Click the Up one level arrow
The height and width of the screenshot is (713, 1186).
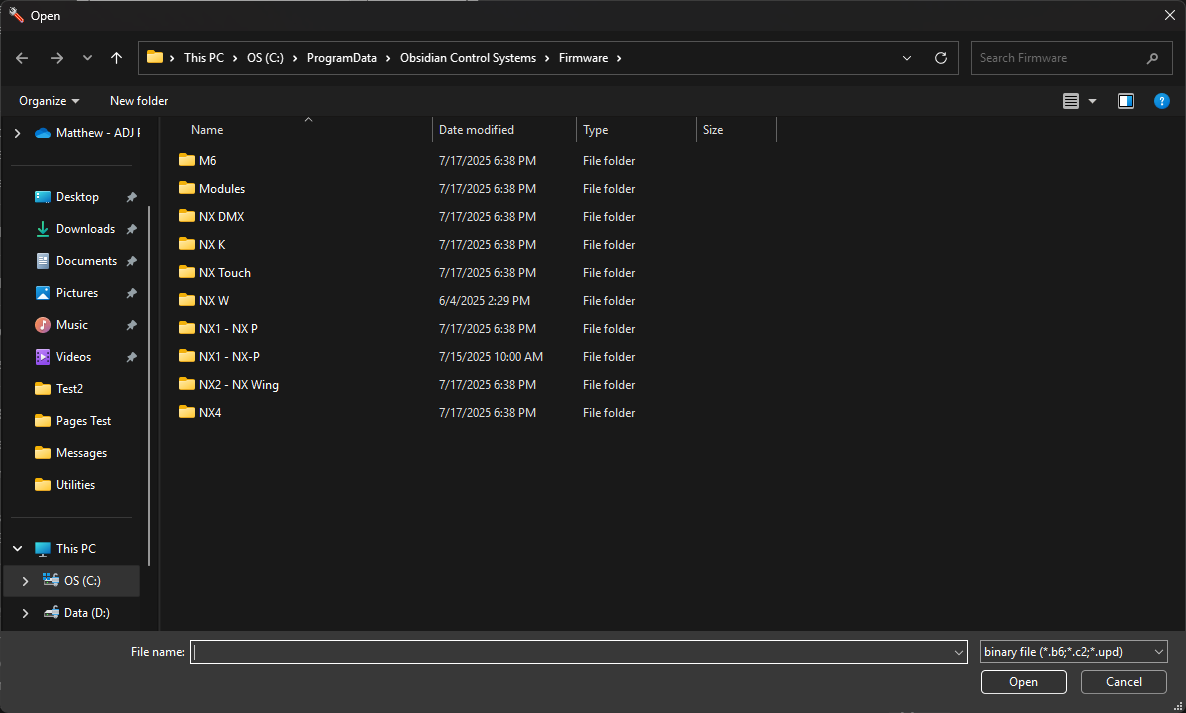point(116,58)
